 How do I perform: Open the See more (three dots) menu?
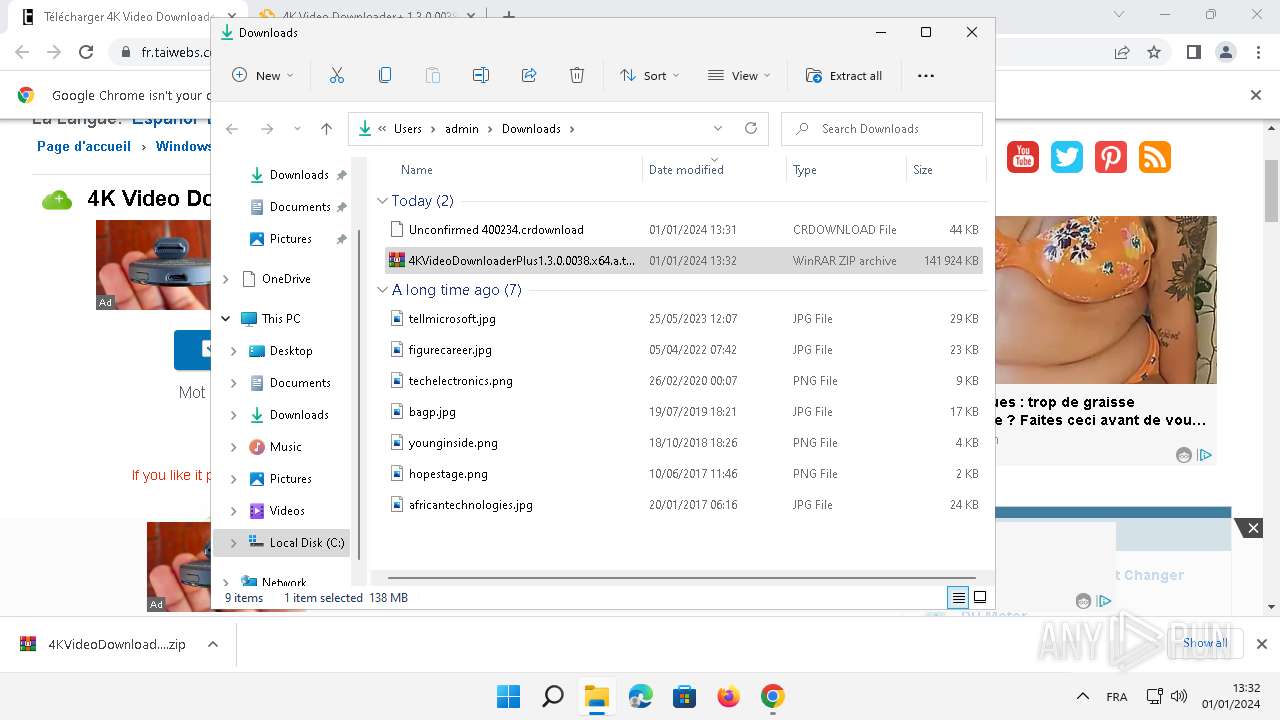(925, 75)
